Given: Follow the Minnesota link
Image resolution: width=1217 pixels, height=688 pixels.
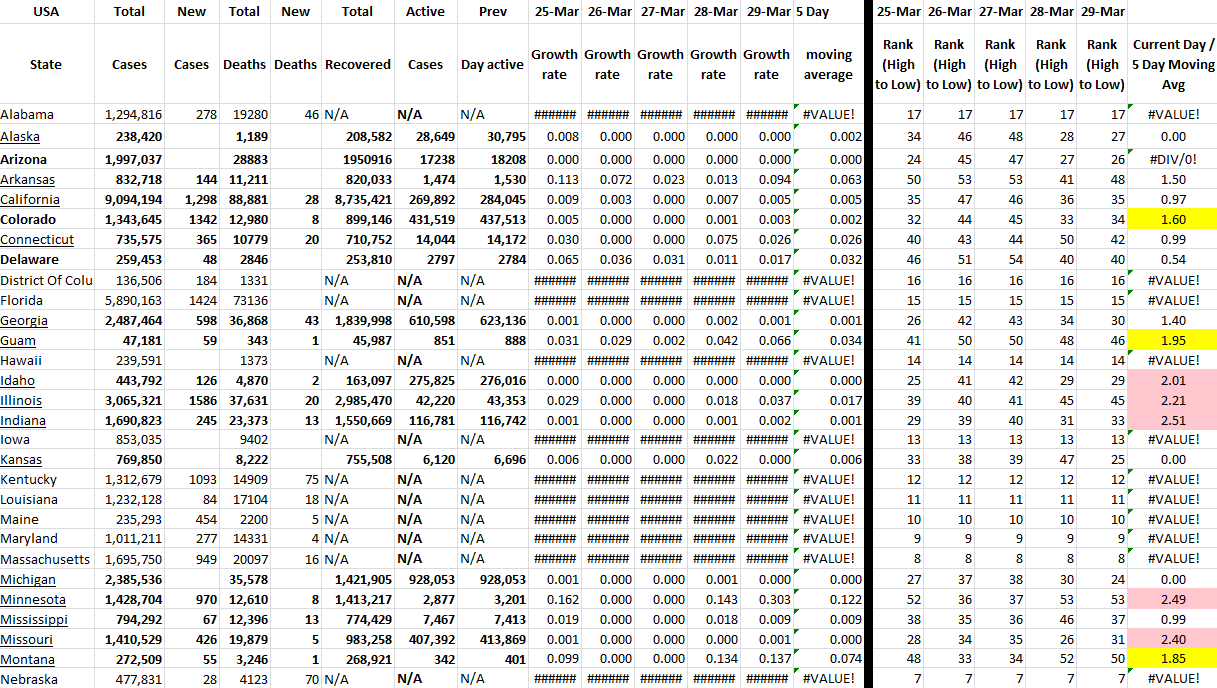Looking at the screenshot, I should point(33,600).
